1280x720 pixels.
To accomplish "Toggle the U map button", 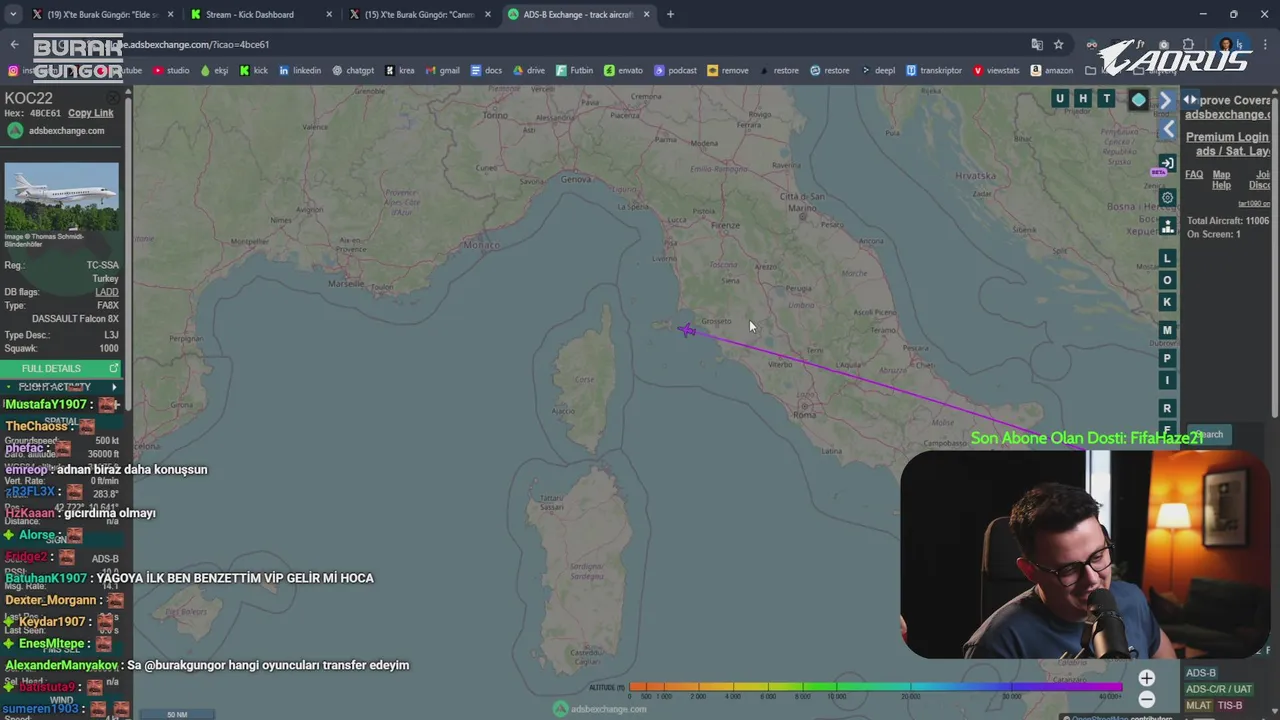I will (x=1060, y=98).
